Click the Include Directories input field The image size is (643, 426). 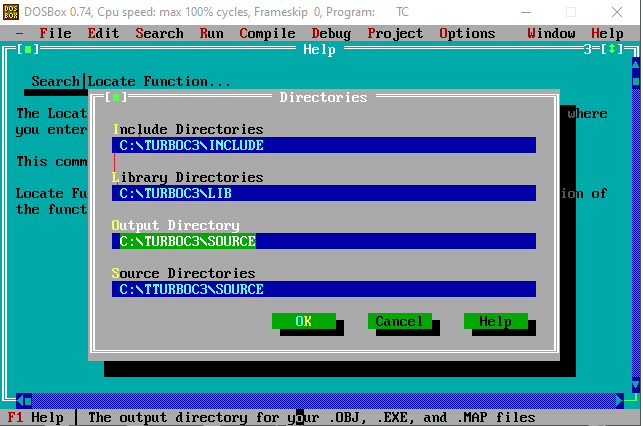pyautogui.click(x=324, y=145)
